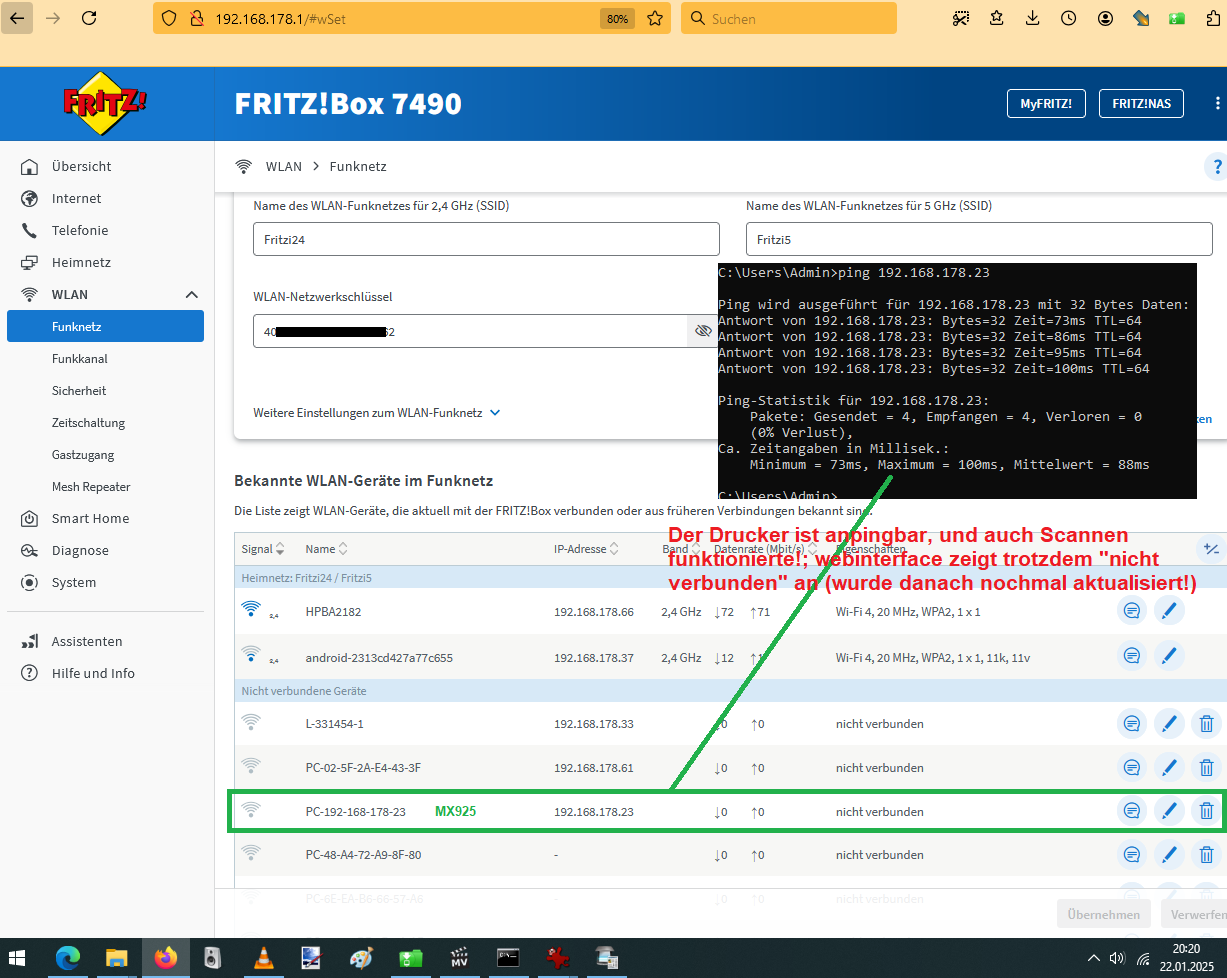This screenshot has width=1227, height=978.
Task: Reload the page in Firefox
Action: point(89,18)
